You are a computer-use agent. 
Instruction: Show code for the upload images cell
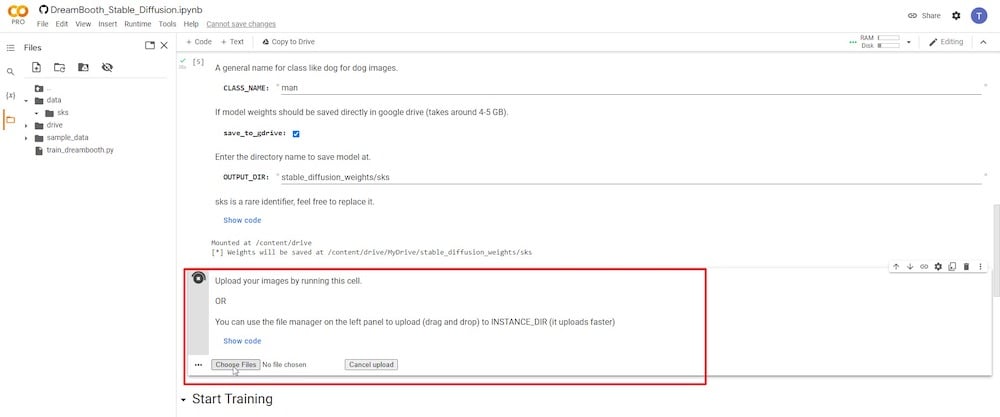(x=242, y=341)
